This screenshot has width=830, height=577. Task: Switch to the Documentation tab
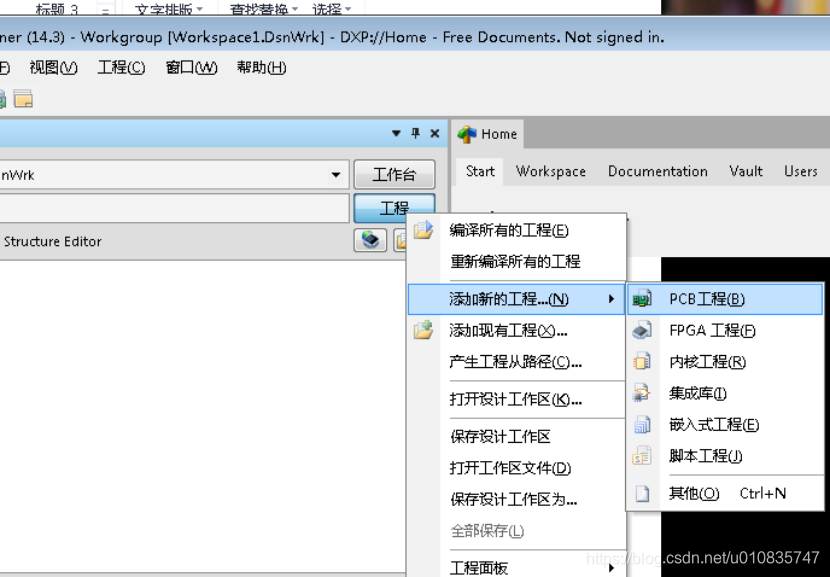[x=657, y=171]
